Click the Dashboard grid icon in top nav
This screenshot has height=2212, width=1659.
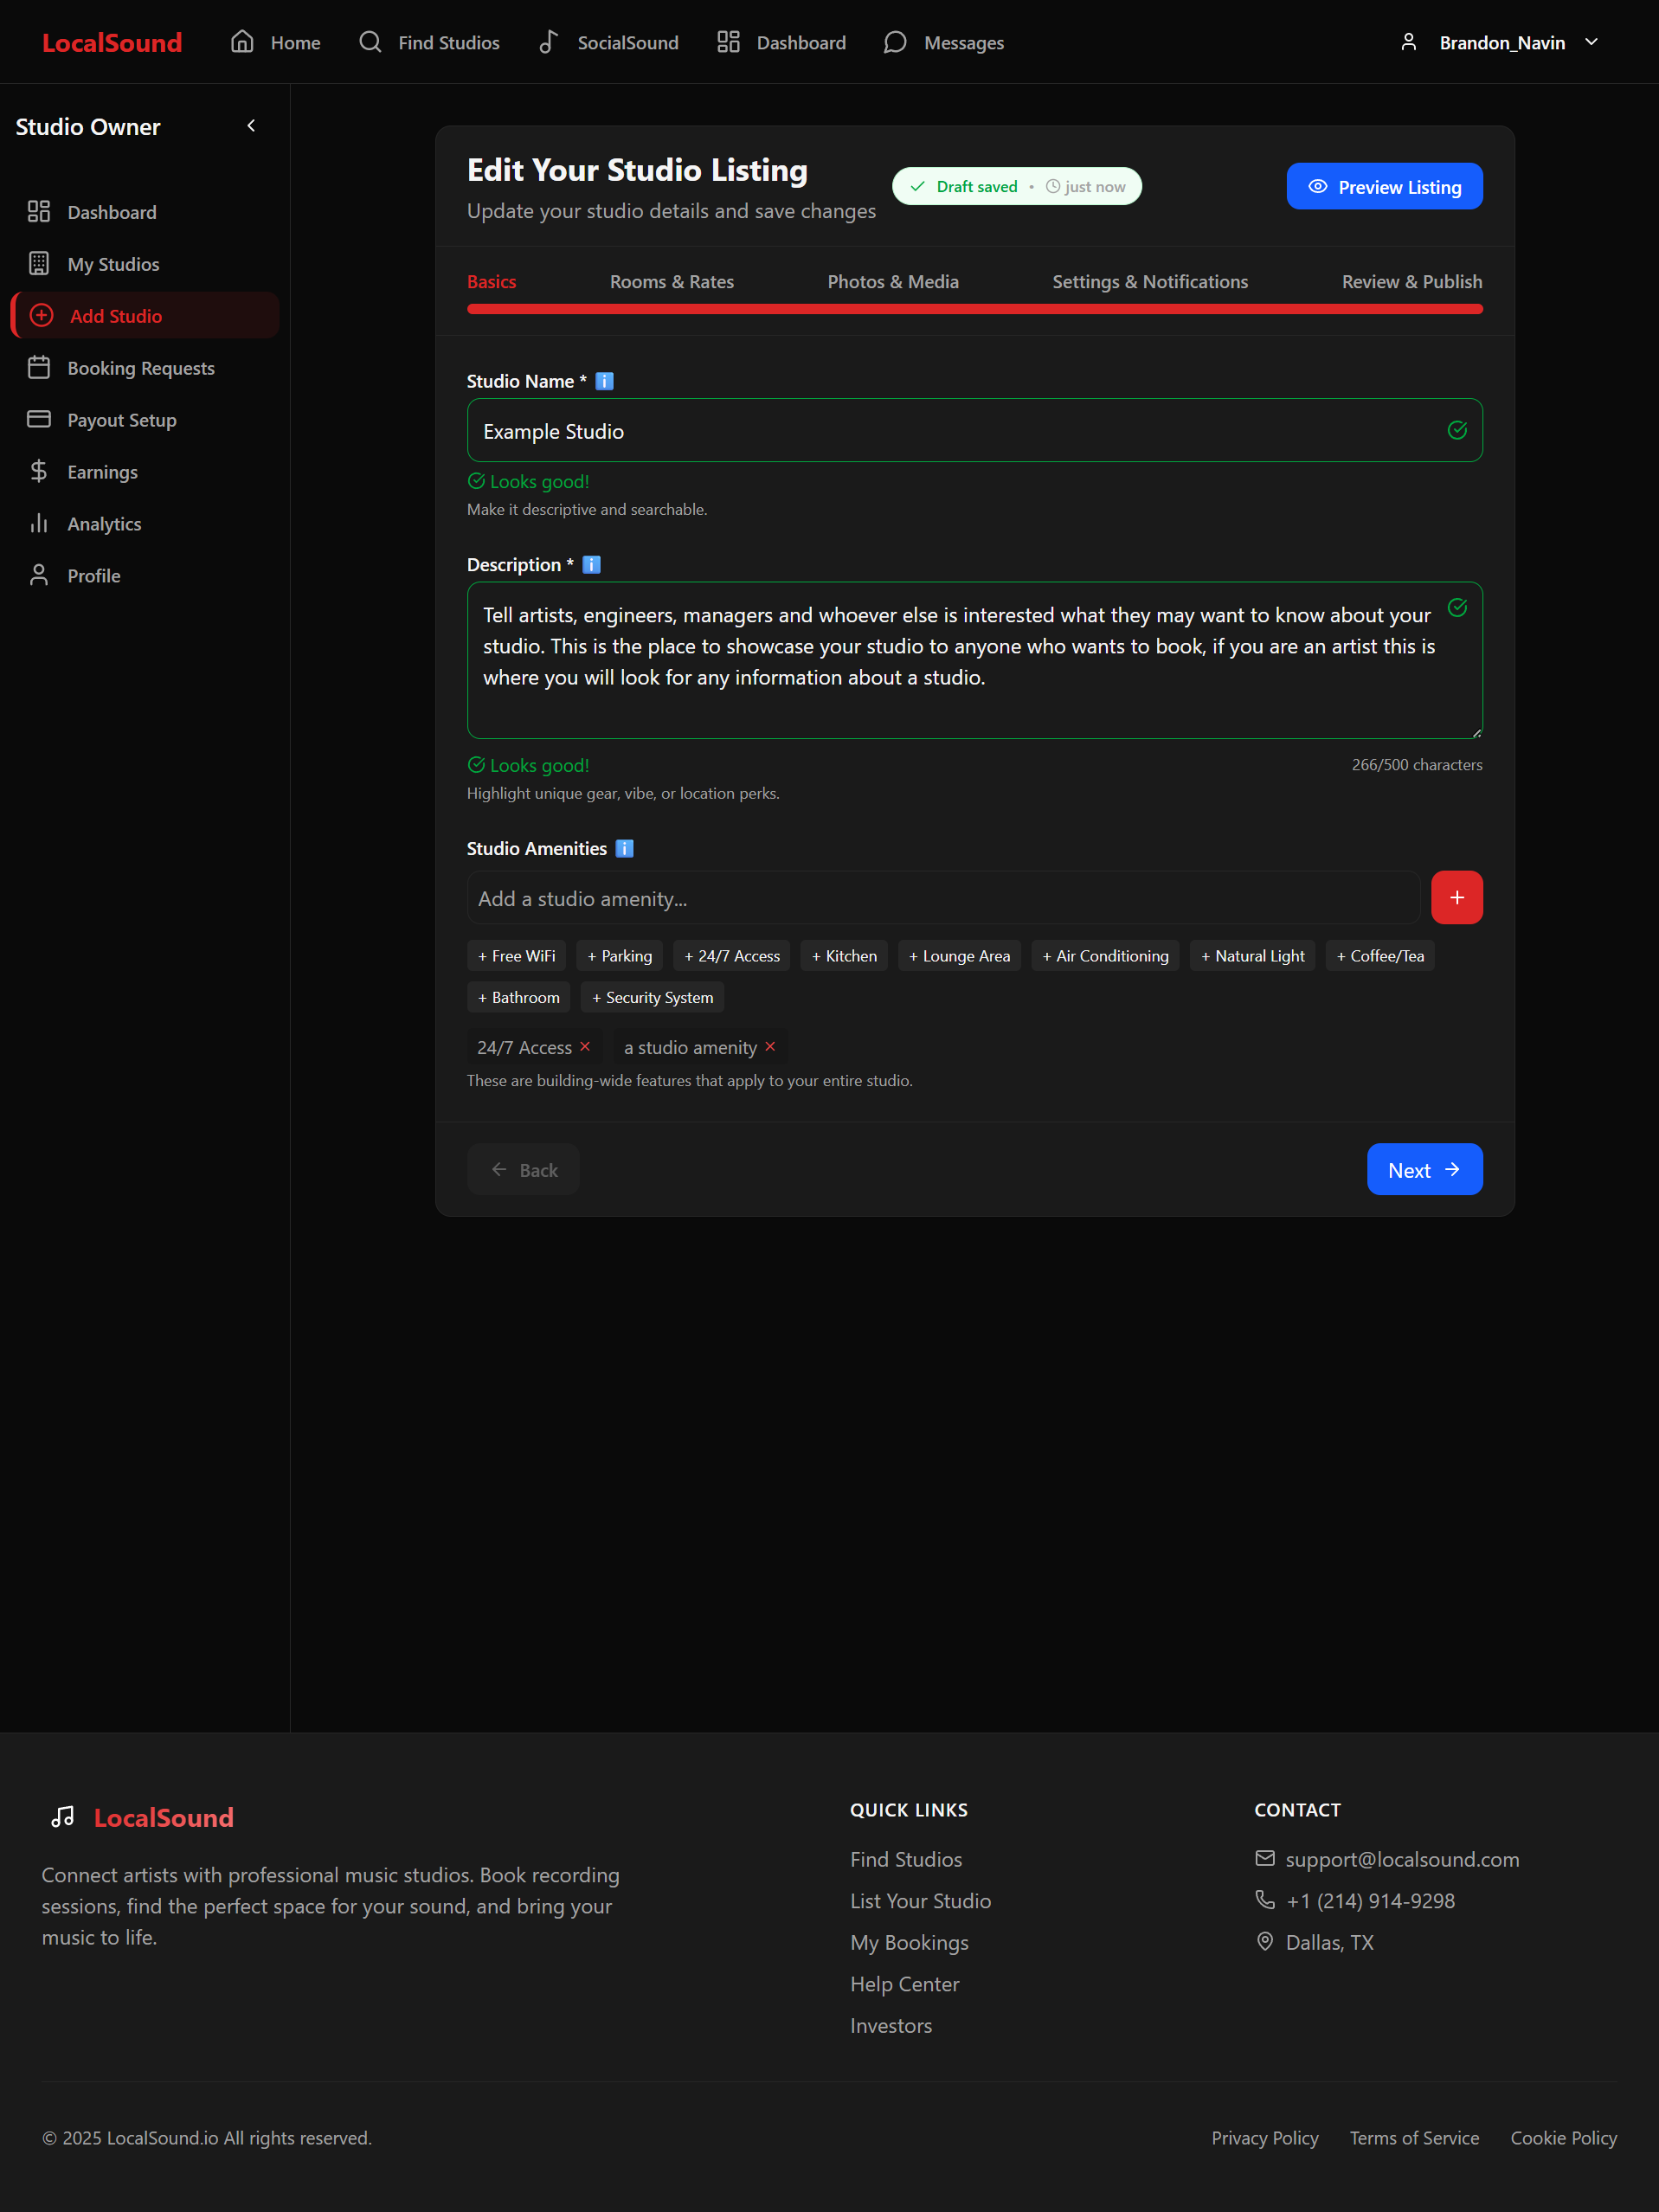(x=728, y=42)
